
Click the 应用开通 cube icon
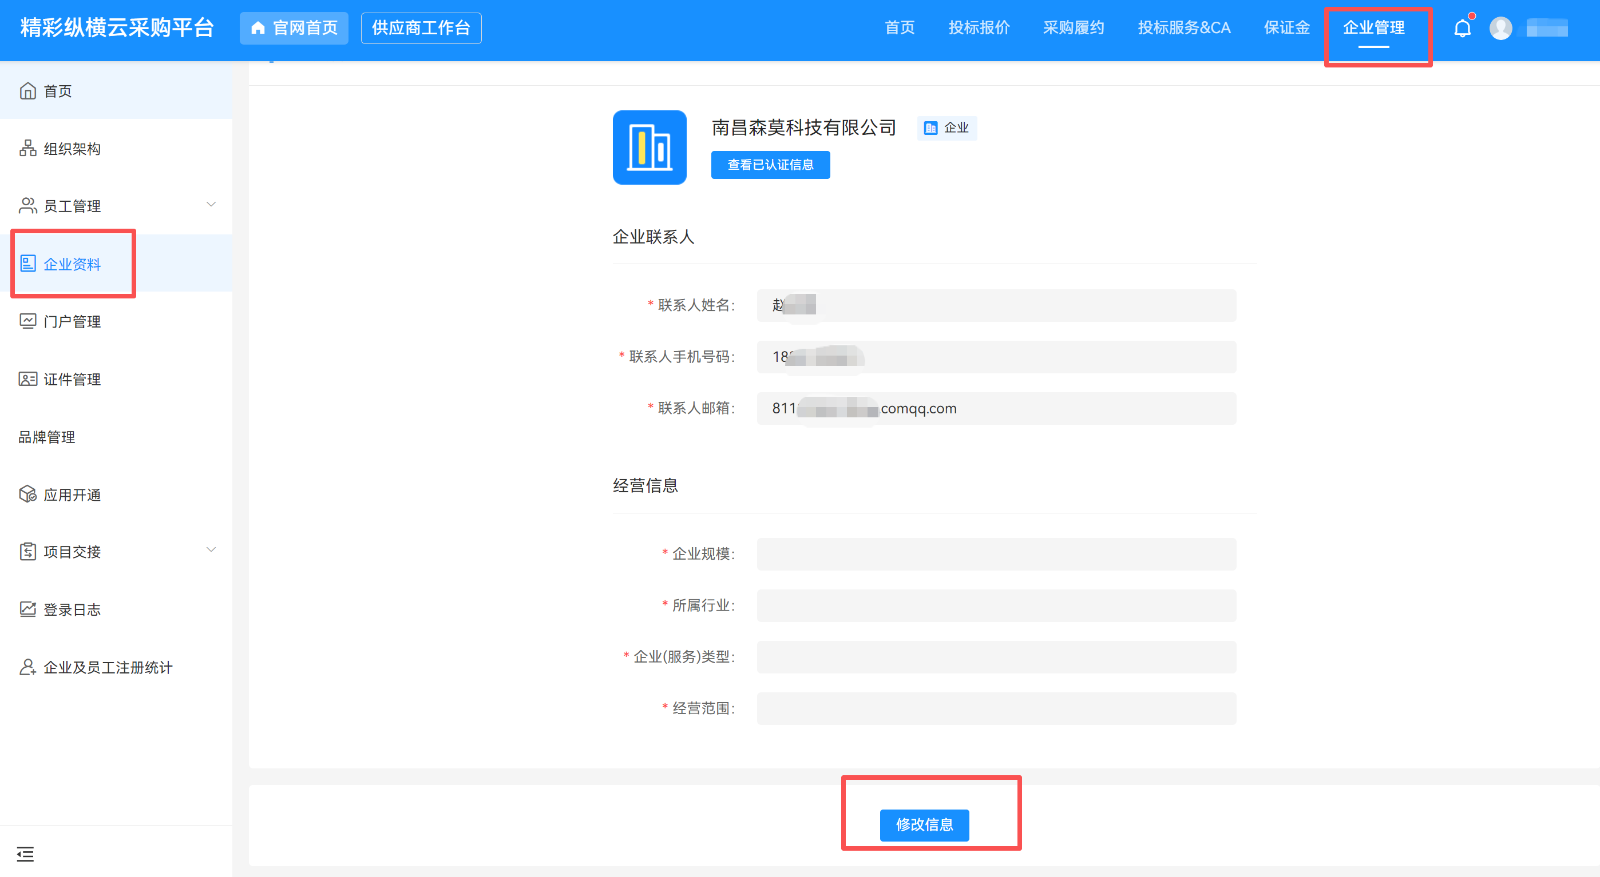coord(28,494)
